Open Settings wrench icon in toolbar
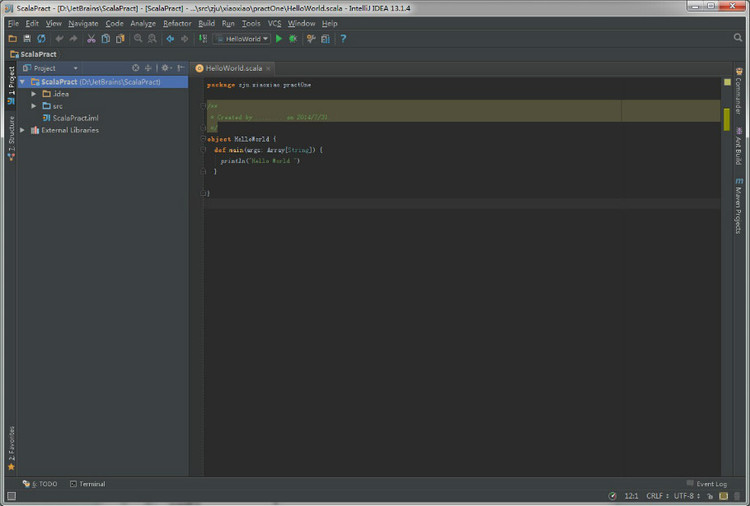Screen dimensions: 750x506 pos(311,39)
